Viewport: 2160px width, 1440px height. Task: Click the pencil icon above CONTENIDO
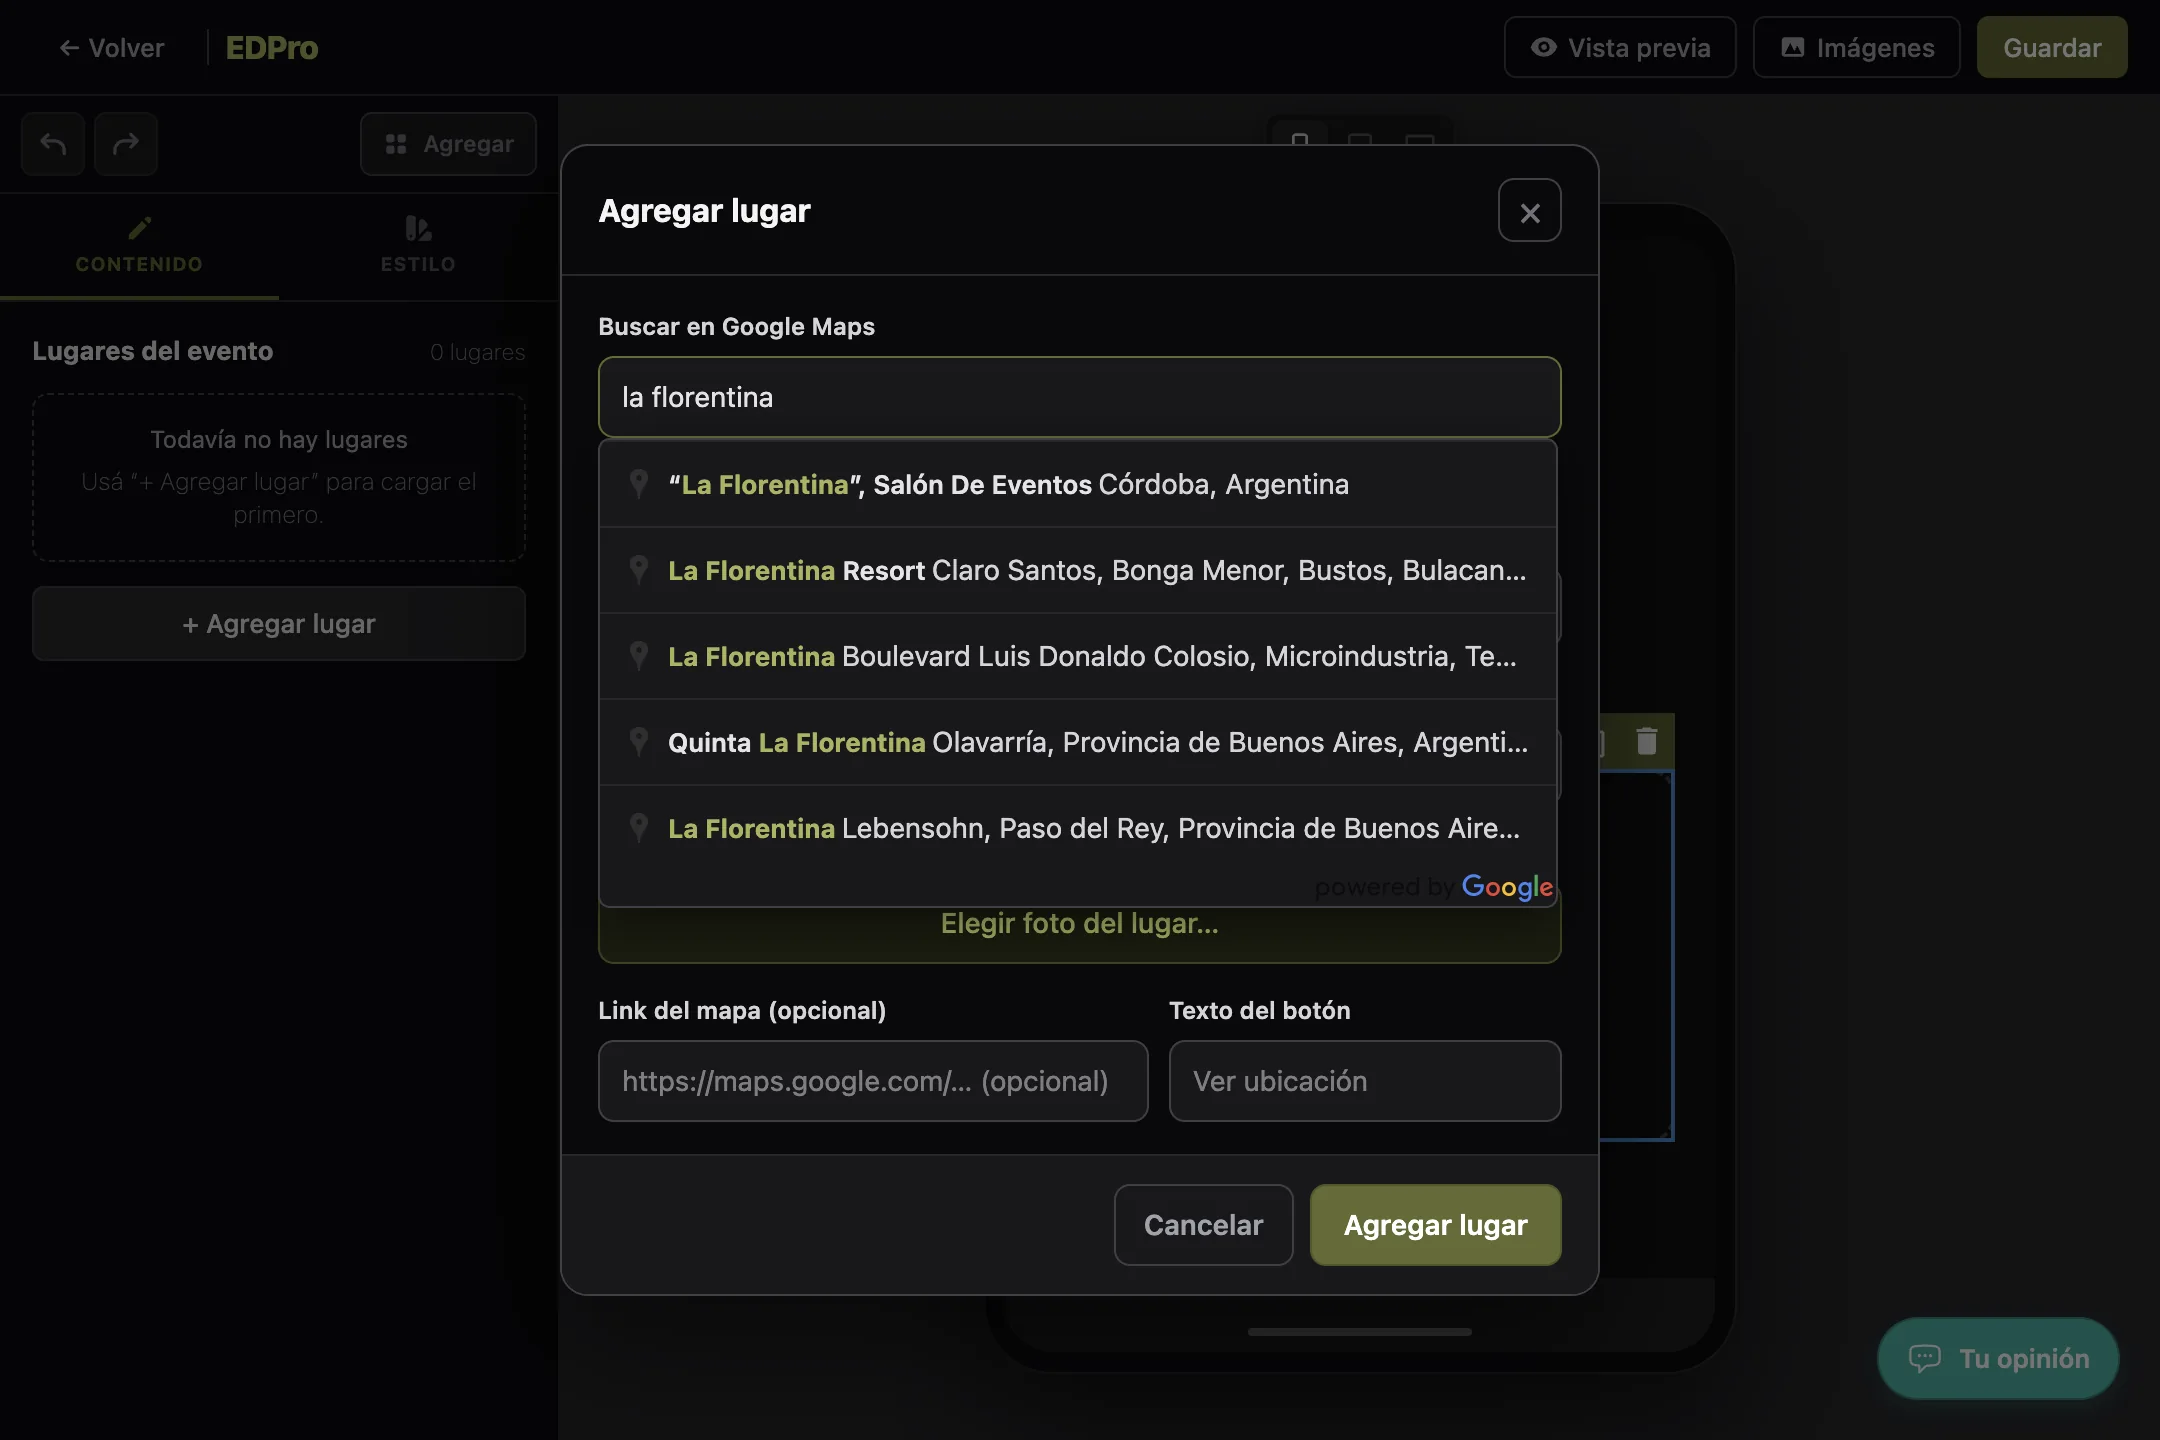pos(139,229)
